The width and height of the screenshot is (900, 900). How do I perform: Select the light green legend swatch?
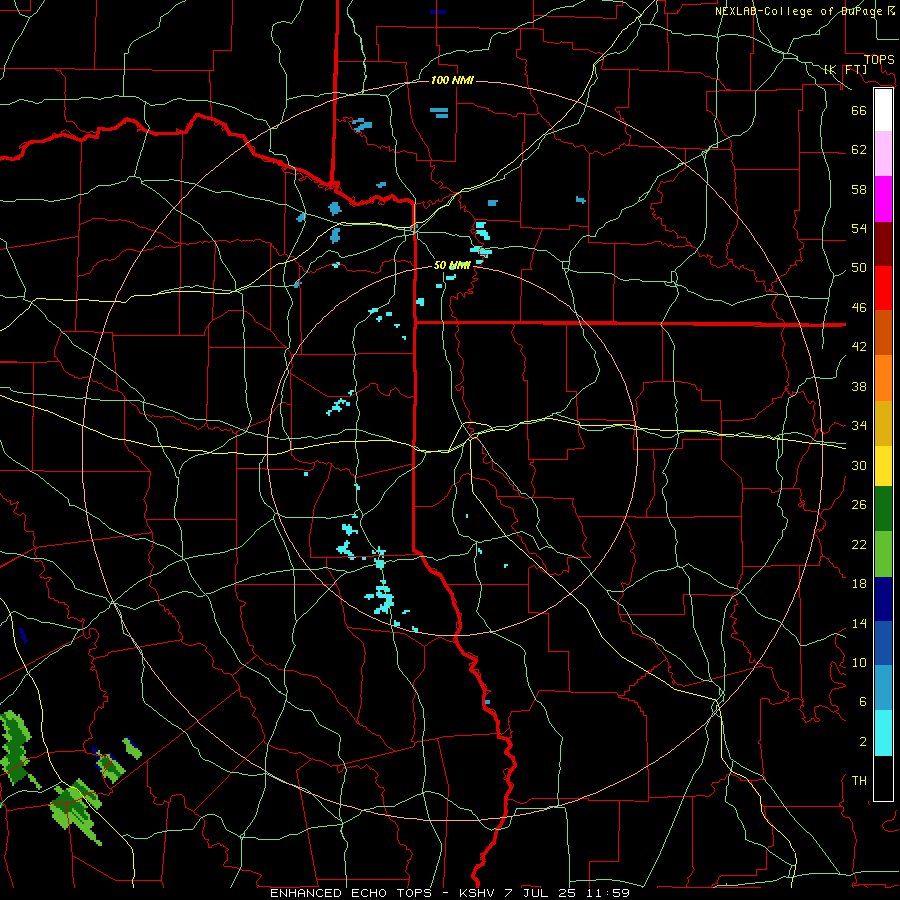click(883, 554)
